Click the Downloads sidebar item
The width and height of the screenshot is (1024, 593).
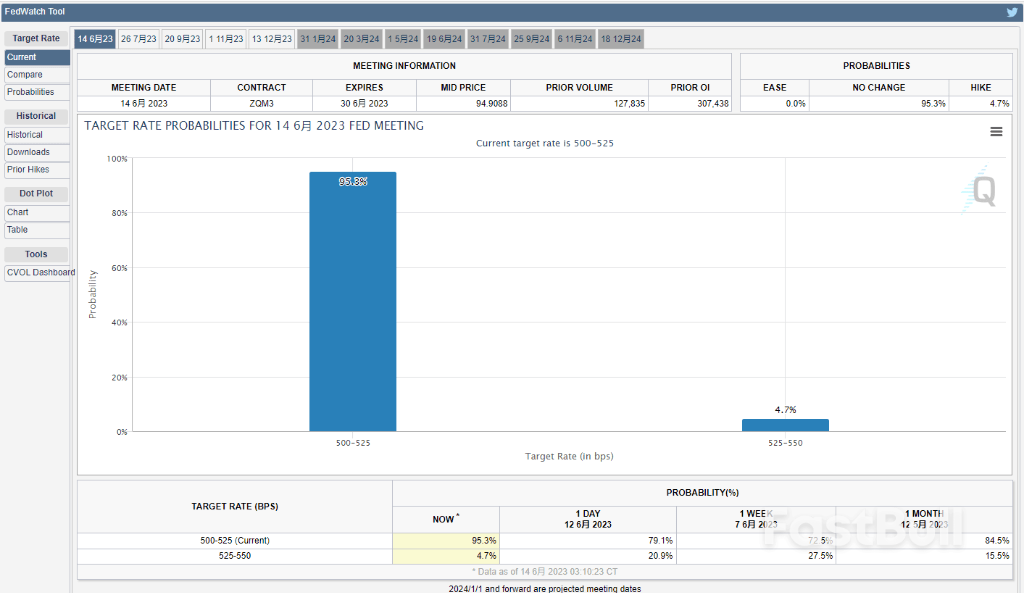[x=28, y=152]
